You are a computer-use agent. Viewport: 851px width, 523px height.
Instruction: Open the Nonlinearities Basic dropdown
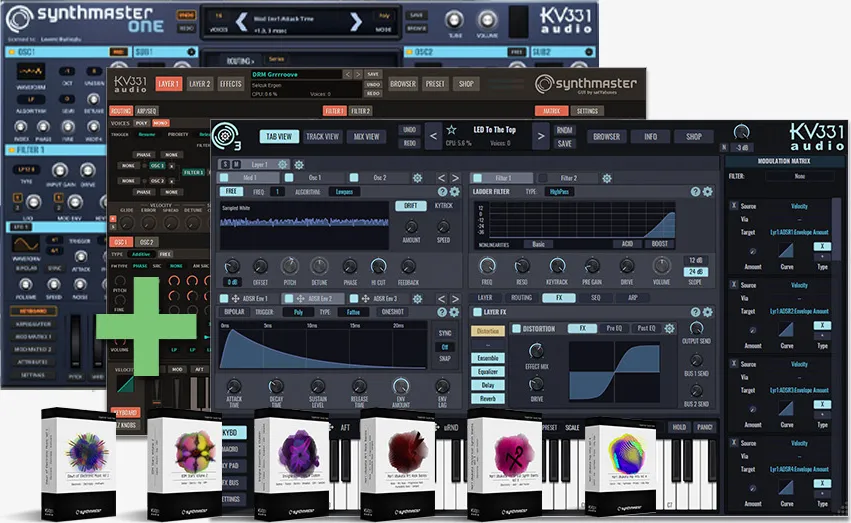(538, 244)
